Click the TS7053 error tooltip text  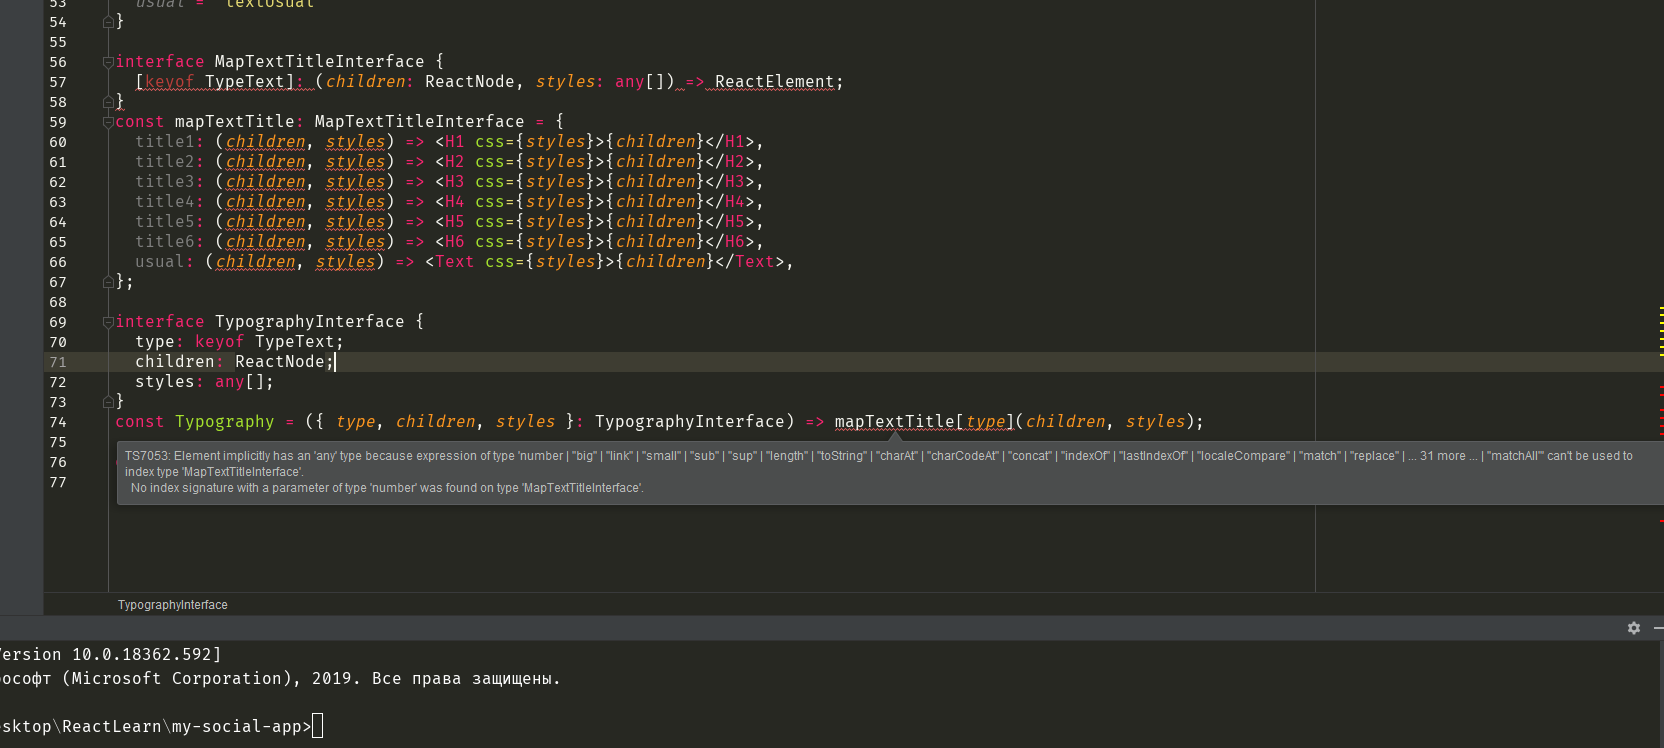[879, 472]
